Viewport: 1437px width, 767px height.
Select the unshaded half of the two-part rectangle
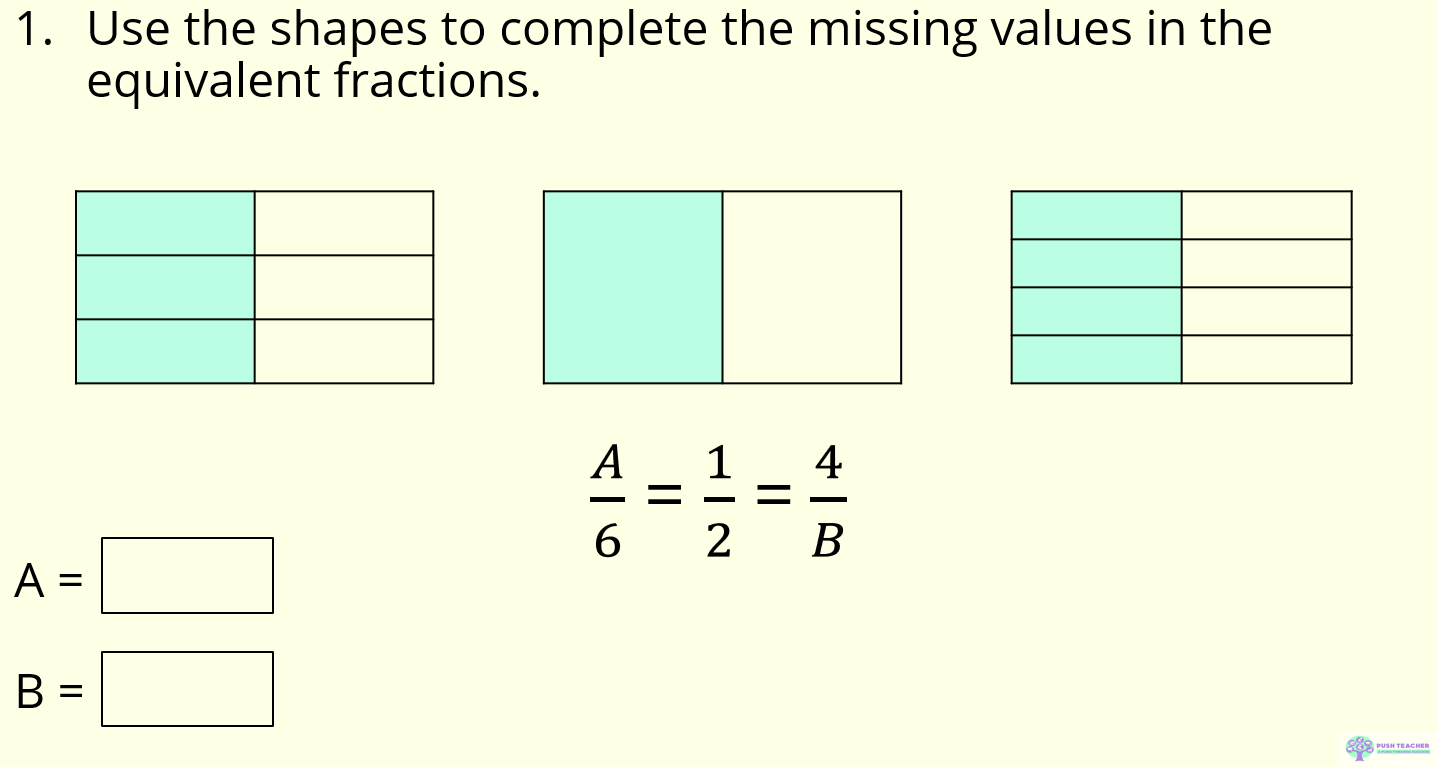tap(811, 287)
